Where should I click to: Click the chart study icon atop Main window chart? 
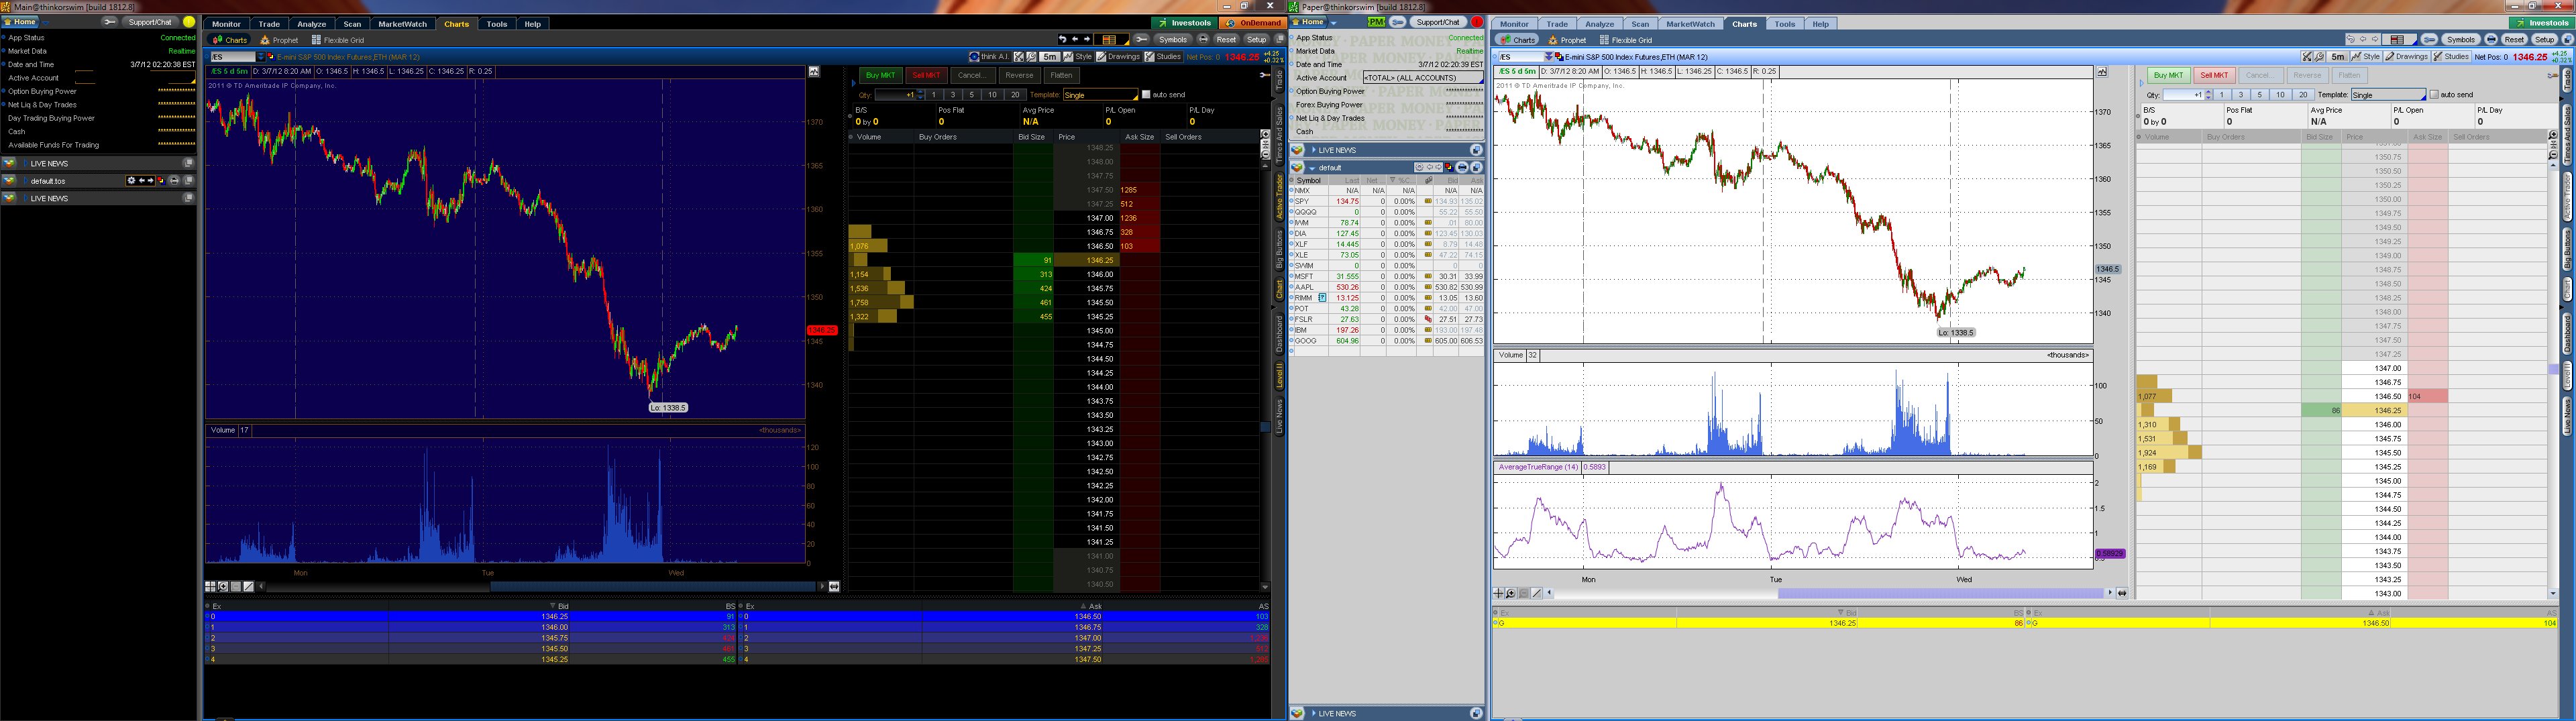(814, 72)
